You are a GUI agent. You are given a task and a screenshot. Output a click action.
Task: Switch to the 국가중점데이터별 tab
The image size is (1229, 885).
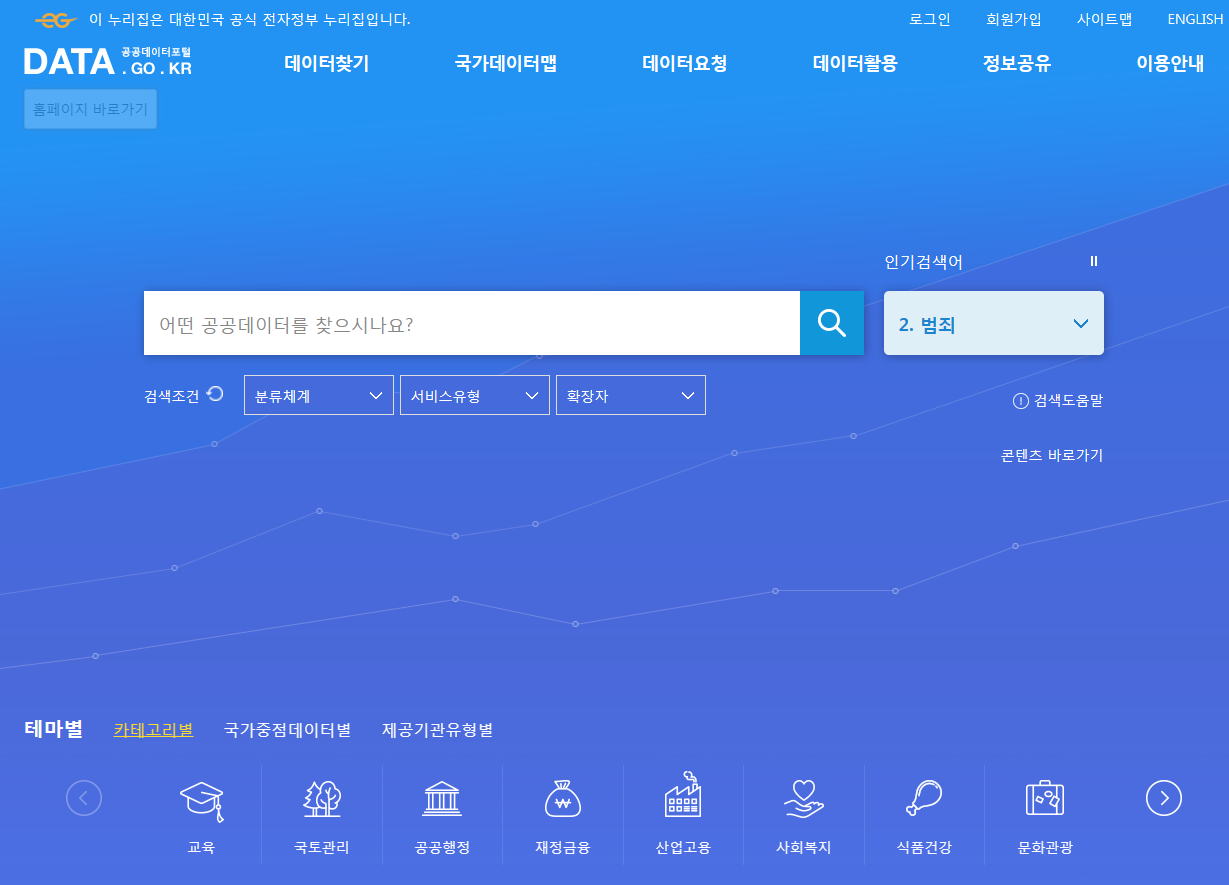pos(288,730)
